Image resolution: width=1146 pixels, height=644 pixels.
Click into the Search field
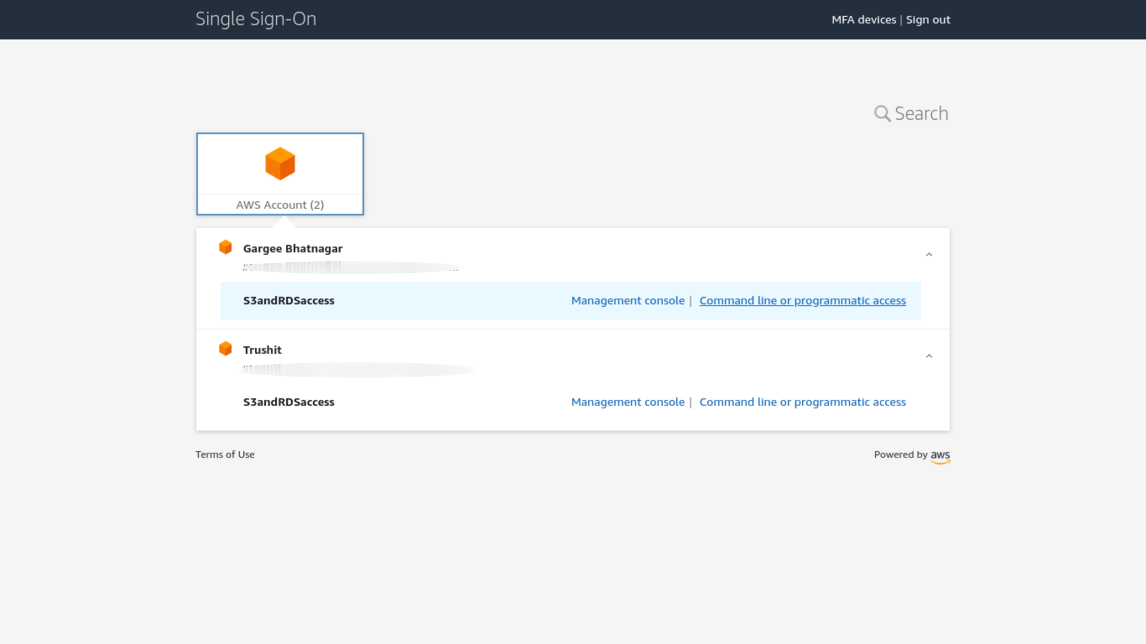pos(921,114)
